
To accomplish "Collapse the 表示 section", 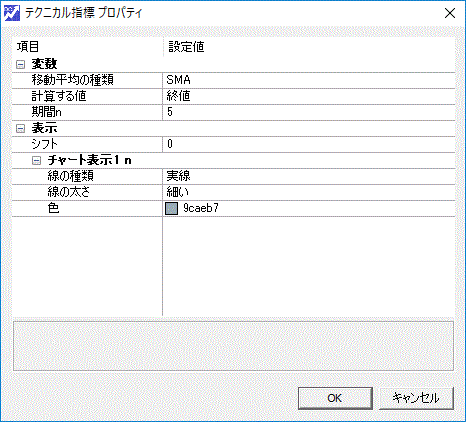I will (21, 128).
